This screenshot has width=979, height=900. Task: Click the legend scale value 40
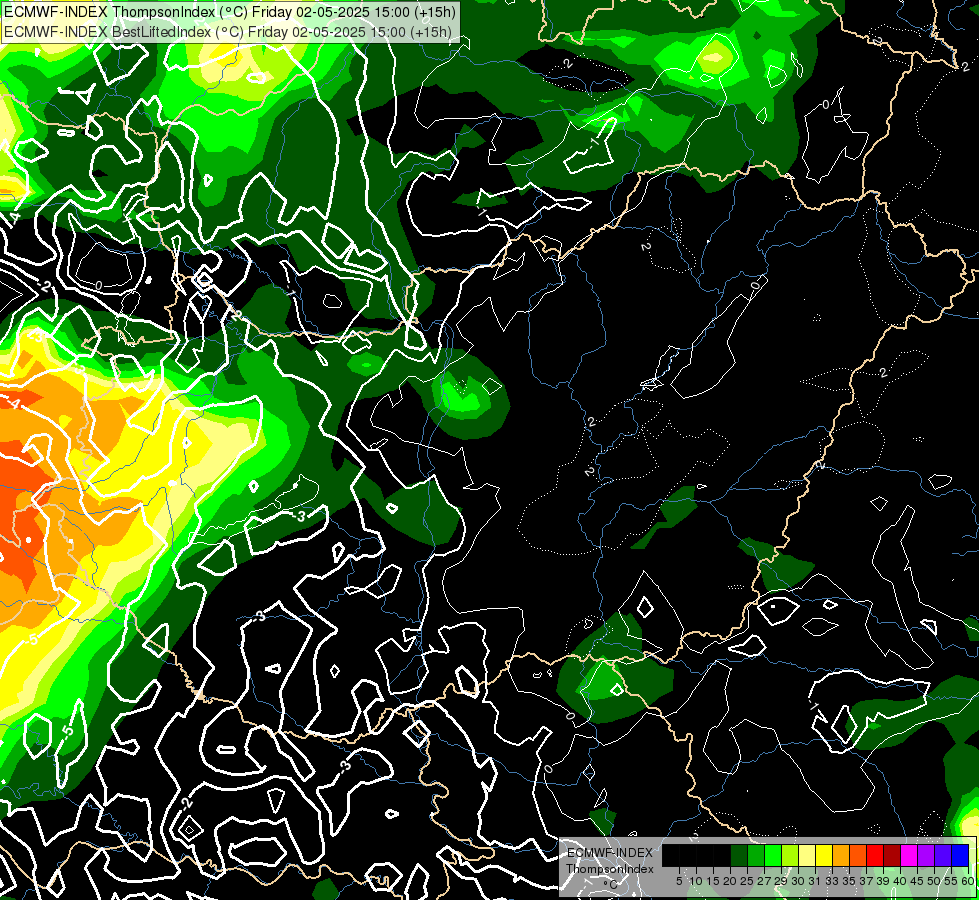coord(900,881)
